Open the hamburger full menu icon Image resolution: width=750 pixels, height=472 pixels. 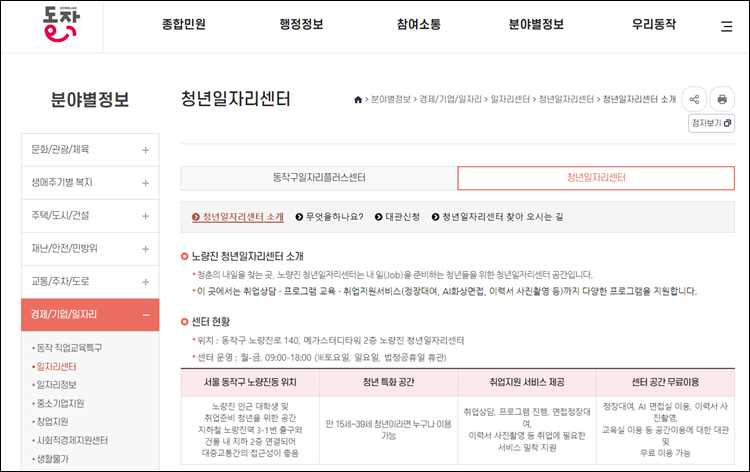coord(727,26)
